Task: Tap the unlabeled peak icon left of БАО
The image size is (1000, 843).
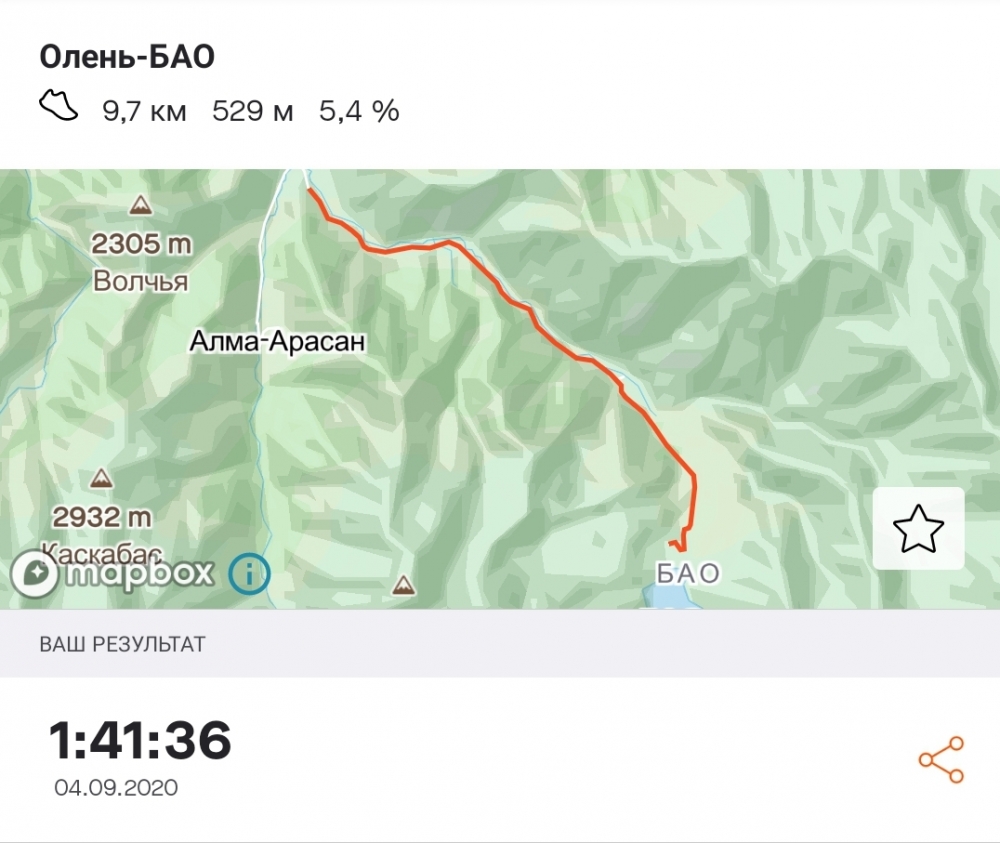Action: point(404,584)
